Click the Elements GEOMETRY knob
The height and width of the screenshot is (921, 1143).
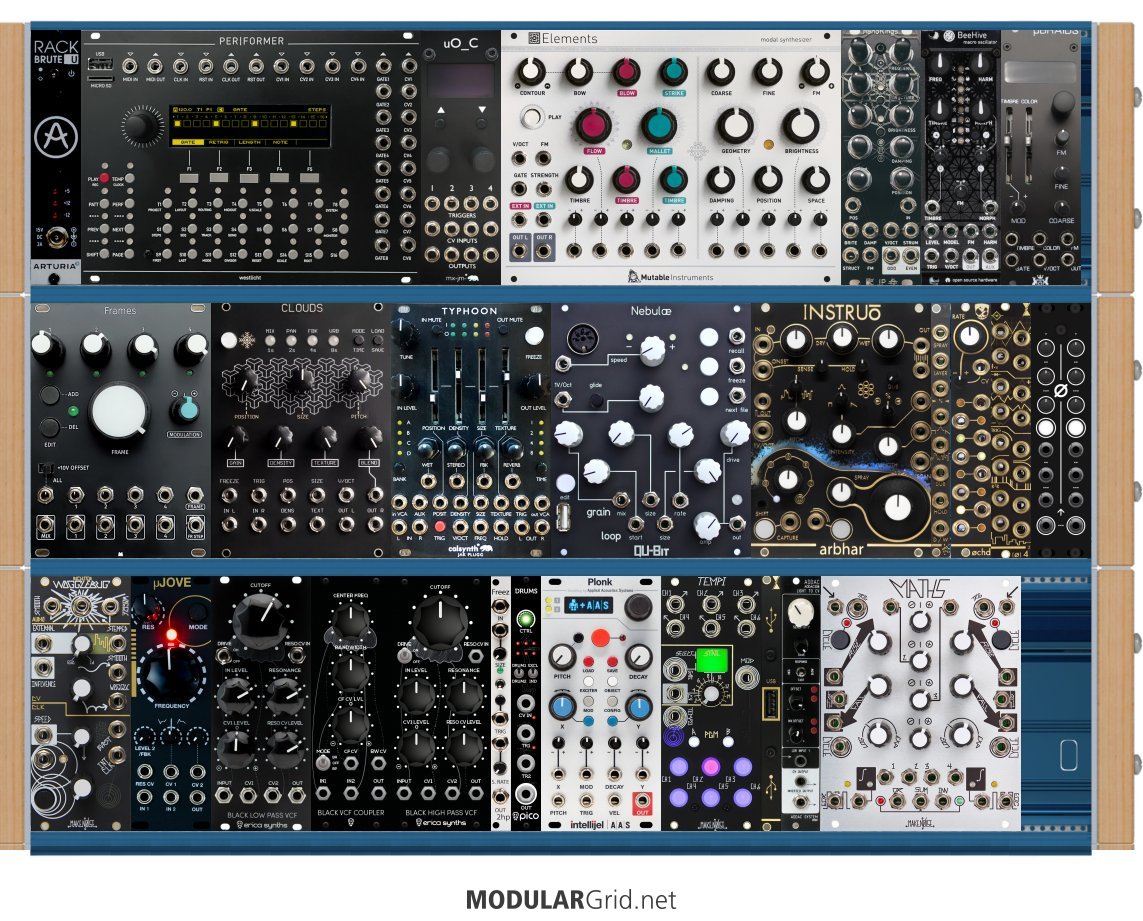[736, 125]
